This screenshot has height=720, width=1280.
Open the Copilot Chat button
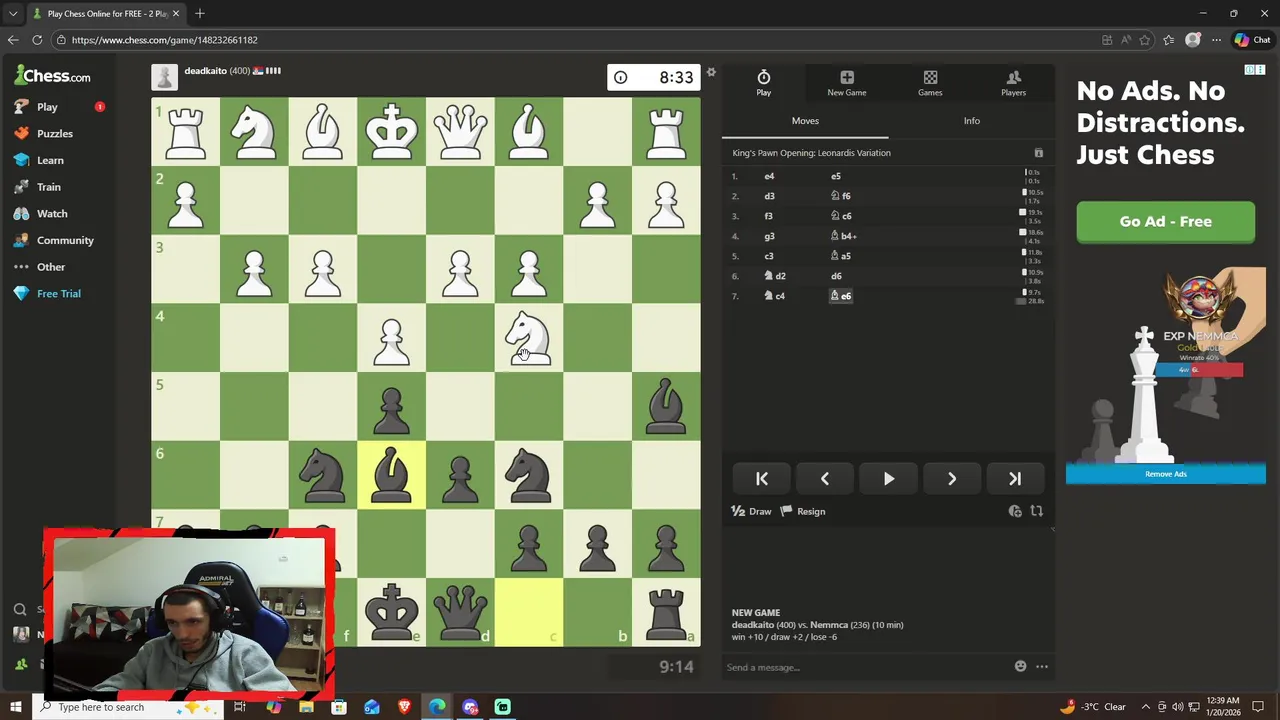[x=1252, y=40]
